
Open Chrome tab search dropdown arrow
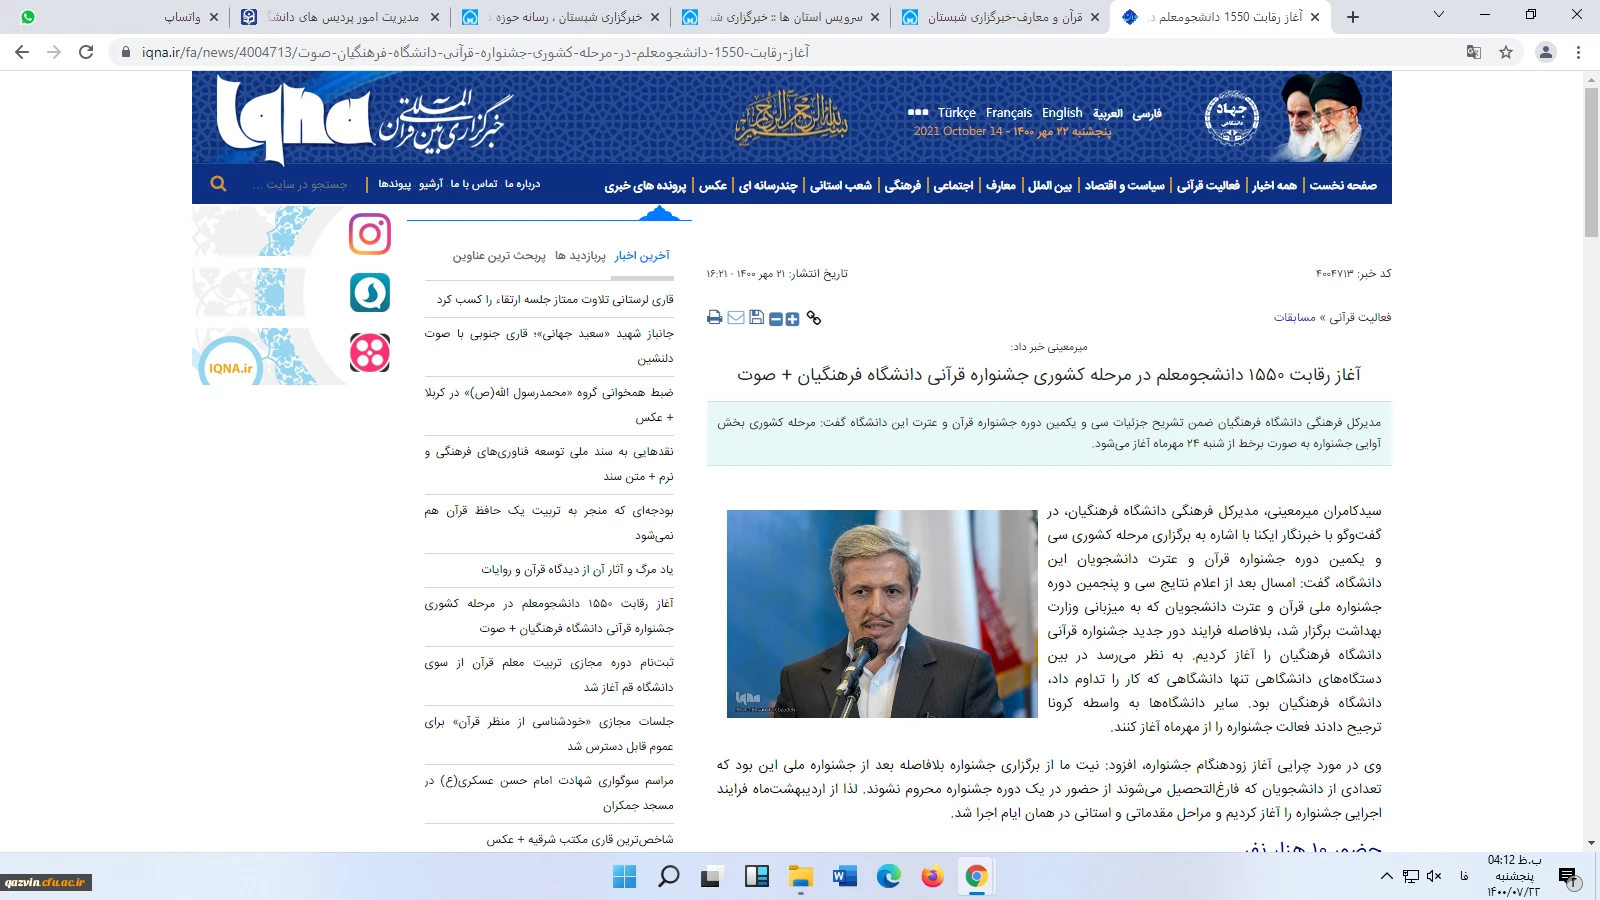coord(1439,16)
